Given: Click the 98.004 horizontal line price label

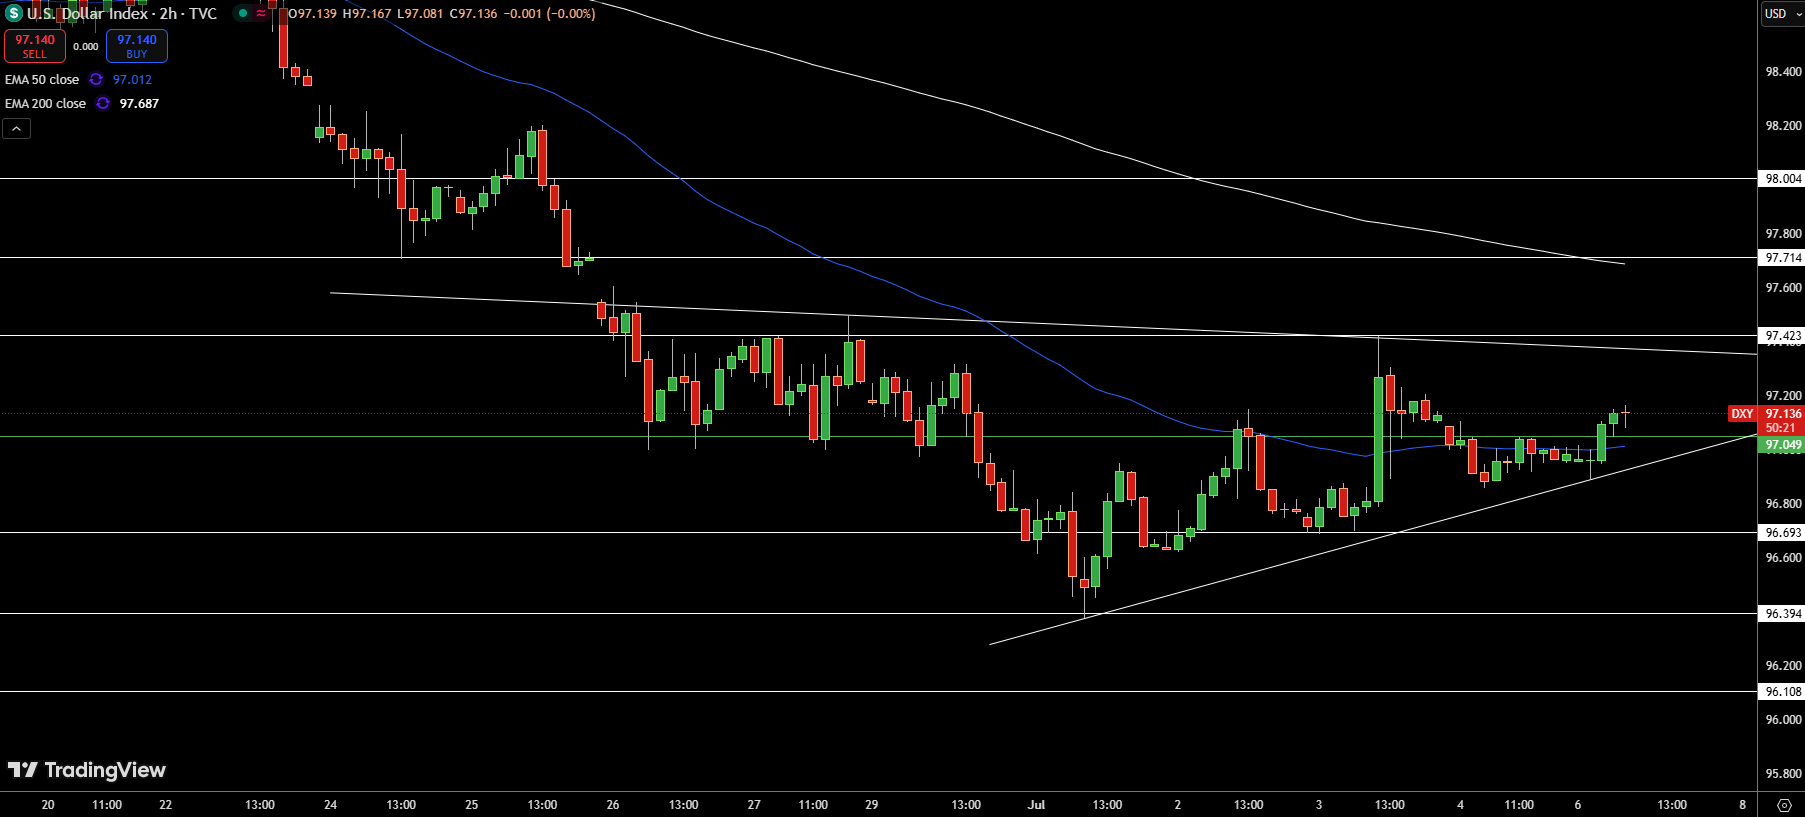Looking at the screenshot, I should tap(1783, 179).
